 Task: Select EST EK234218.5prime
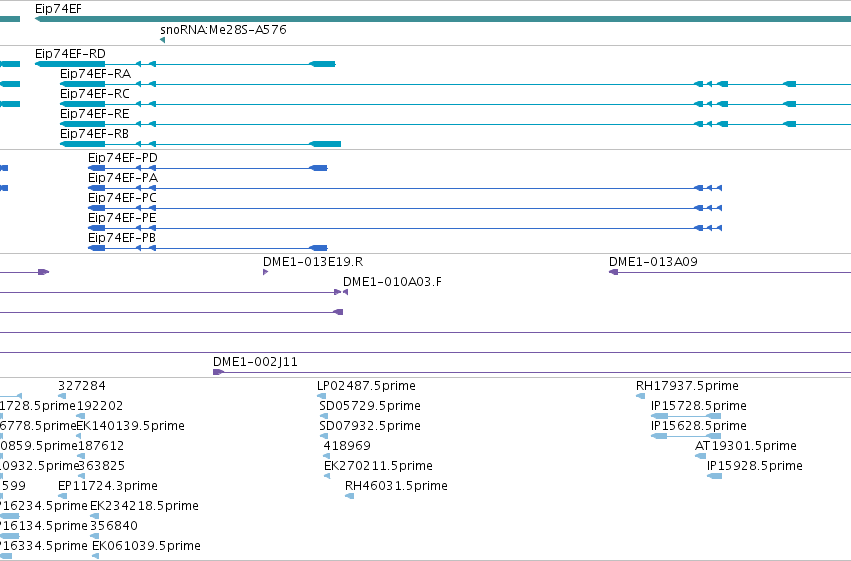[x=94, y=516]
